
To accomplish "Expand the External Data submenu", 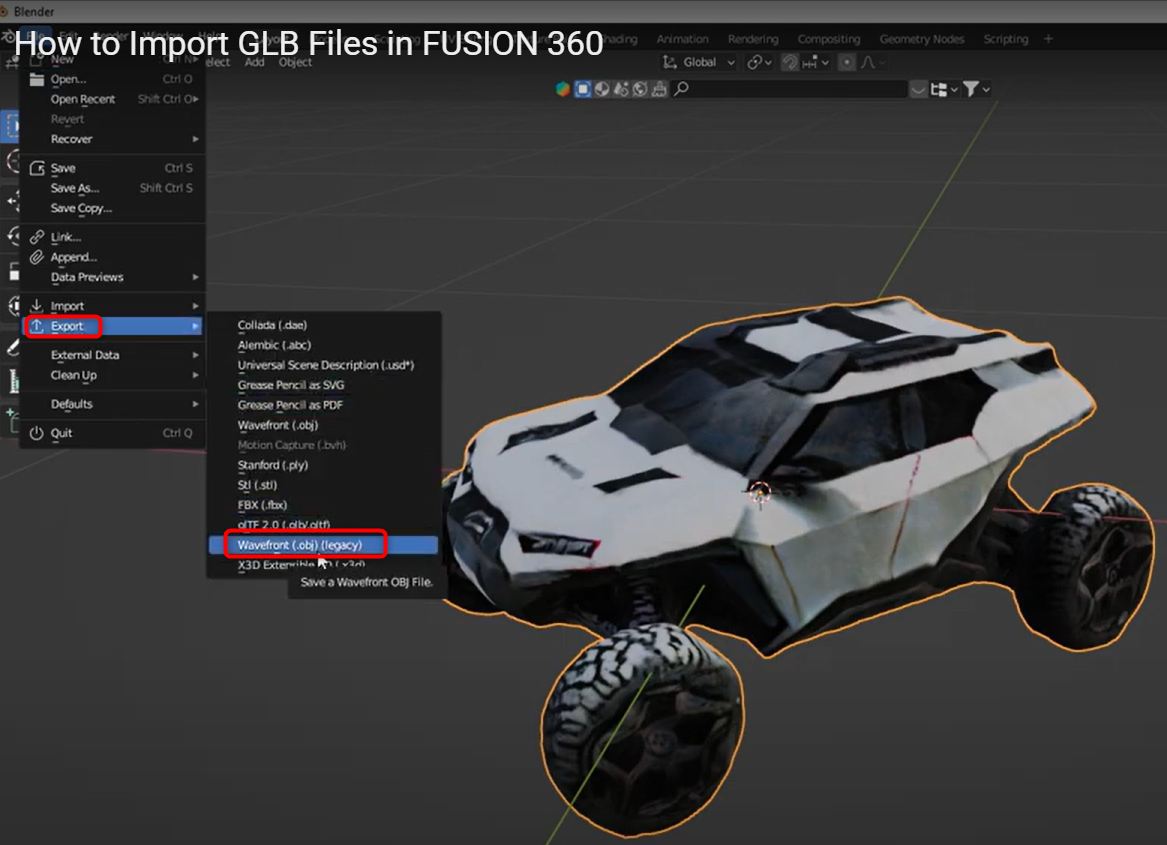I will click(x=112, y=355).
